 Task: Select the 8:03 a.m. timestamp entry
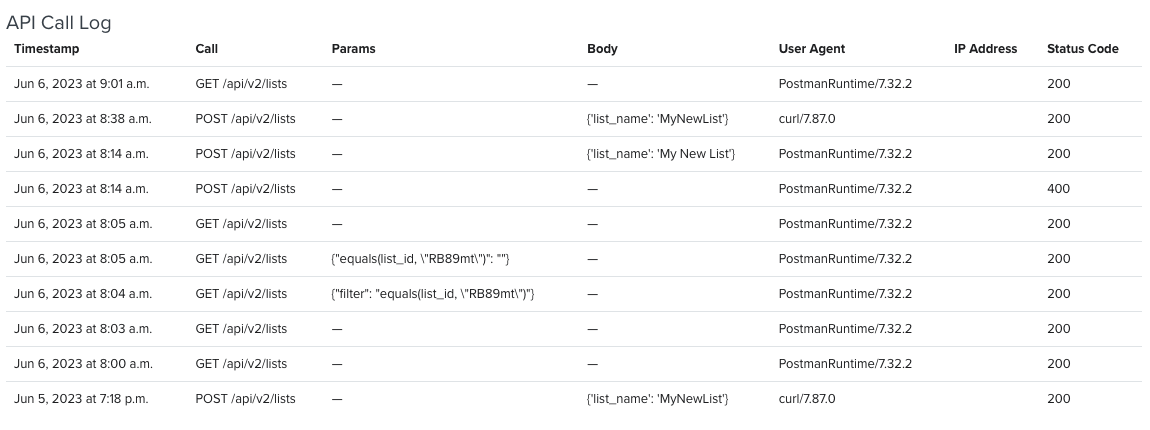click(x=83, y=329)
